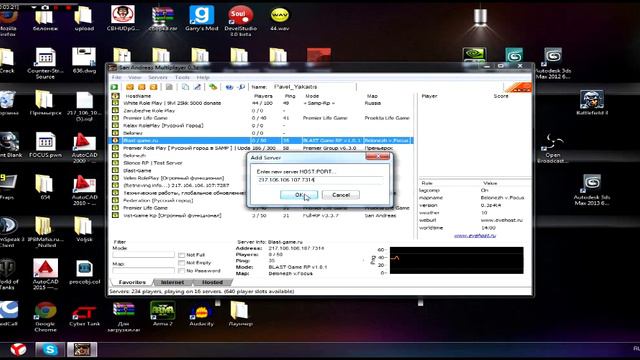
Task: Open the upload folder on desktop
Action: [x=84, y=19]
